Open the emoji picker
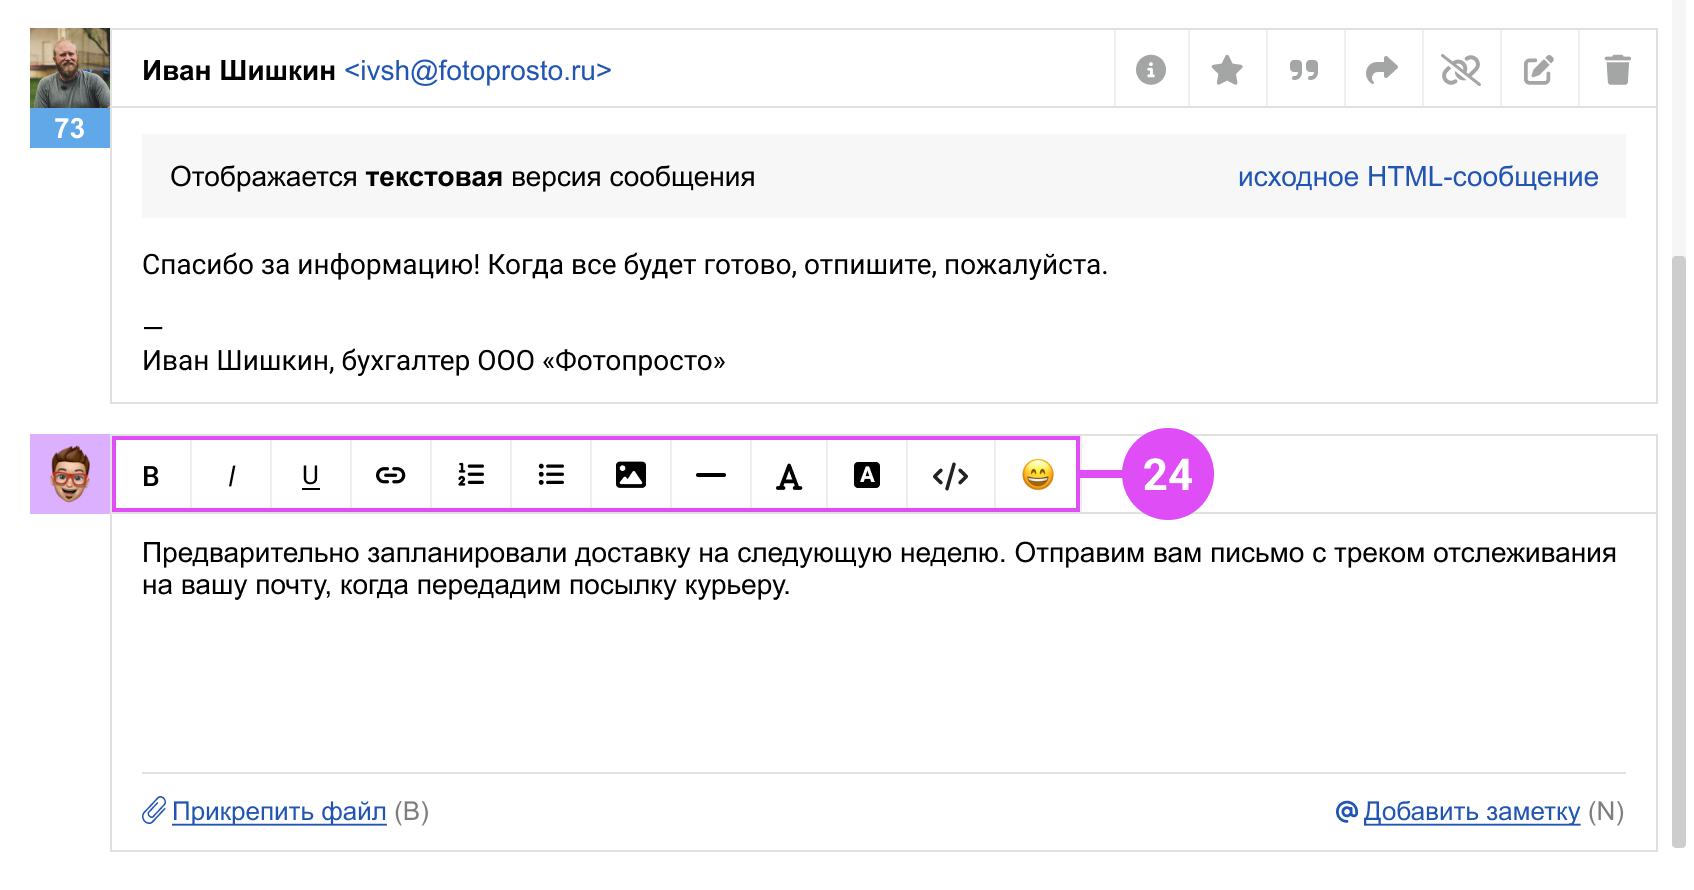The height and width of the screenshot is (890, 1694). pyautogui.click(x=1037, y=475)
